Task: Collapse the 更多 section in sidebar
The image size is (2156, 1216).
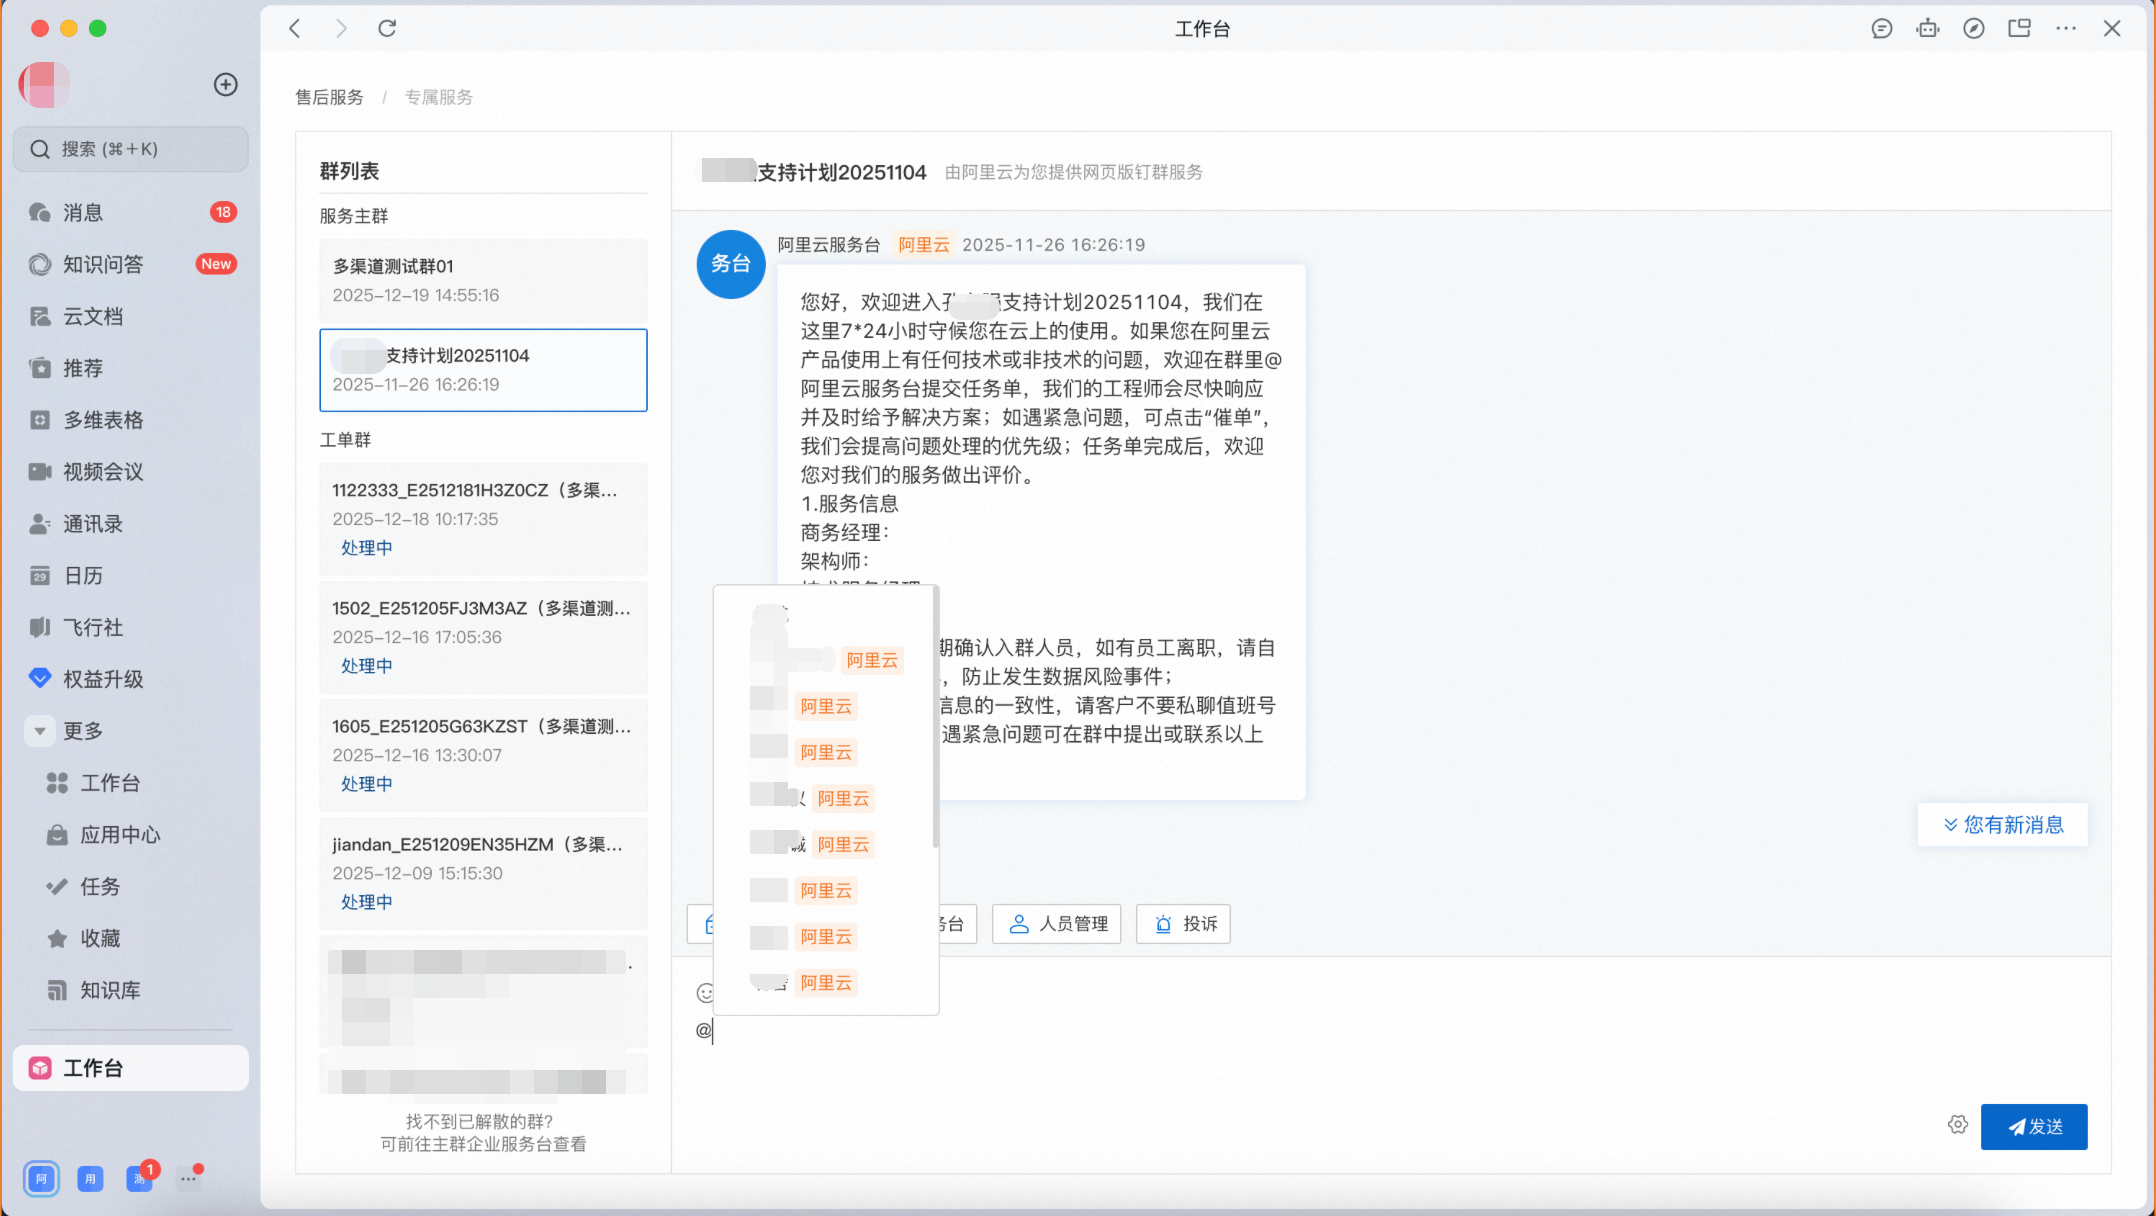Action: 40,731
